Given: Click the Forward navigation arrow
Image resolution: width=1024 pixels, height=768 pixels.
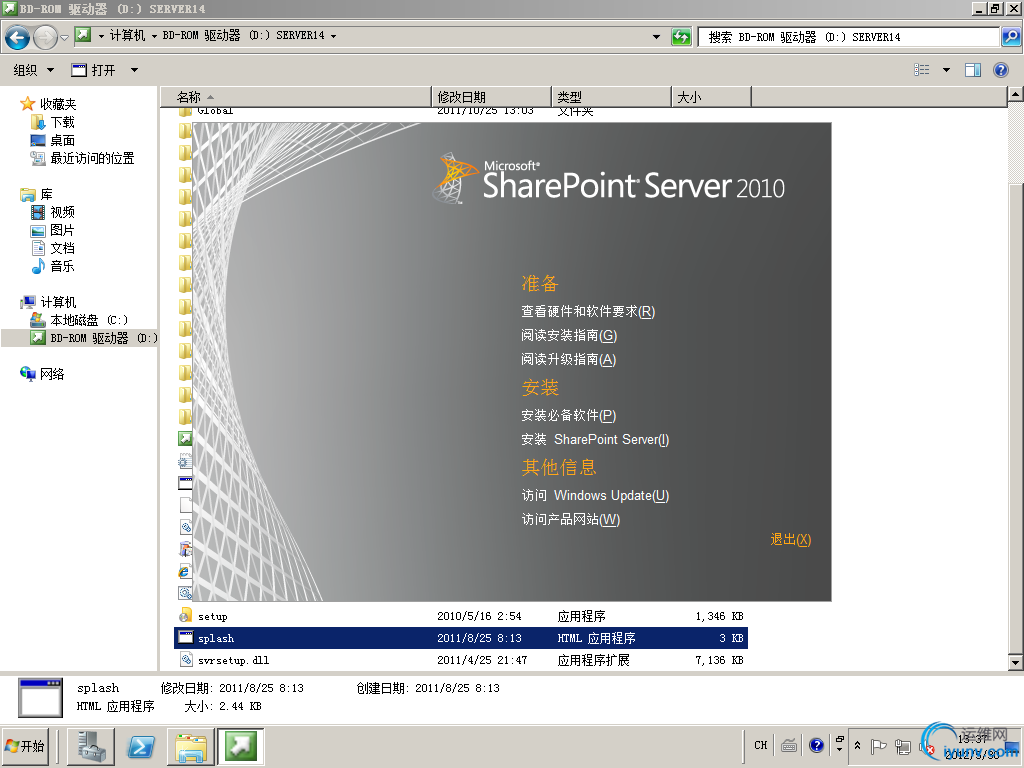Looking at the screenshot, I should (x=45, y=37).
